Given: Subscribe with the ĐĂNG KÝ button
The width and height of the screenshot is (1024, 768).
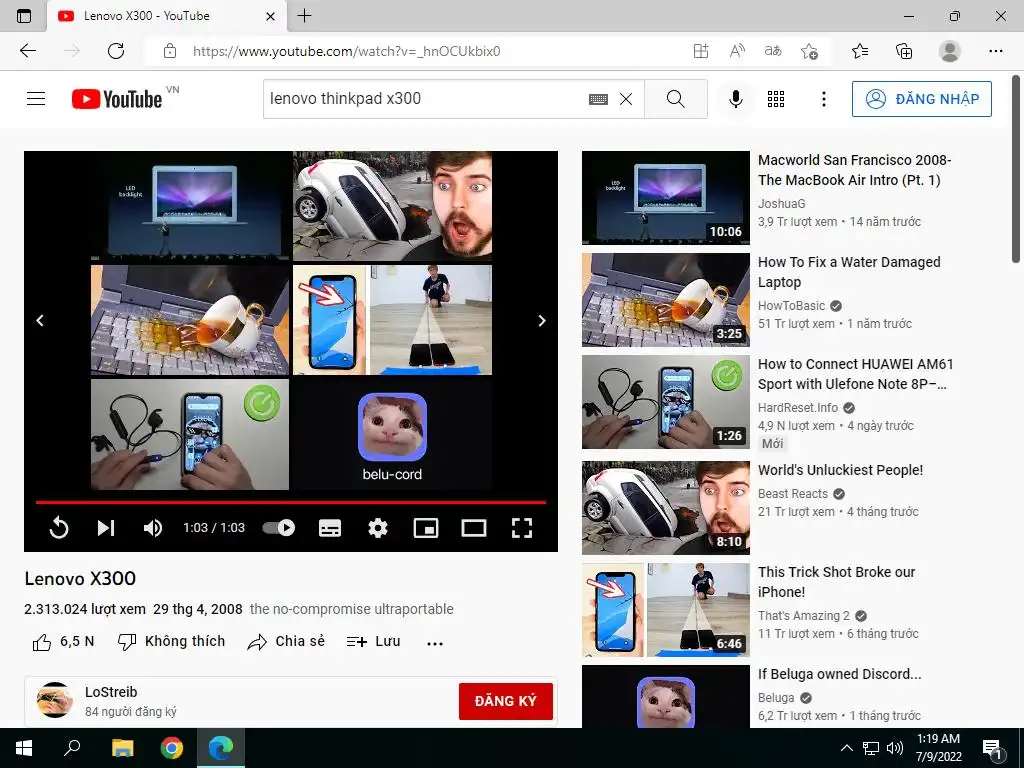Looking at the screenshot, I should pyautogui.click(x=505, y=701).
